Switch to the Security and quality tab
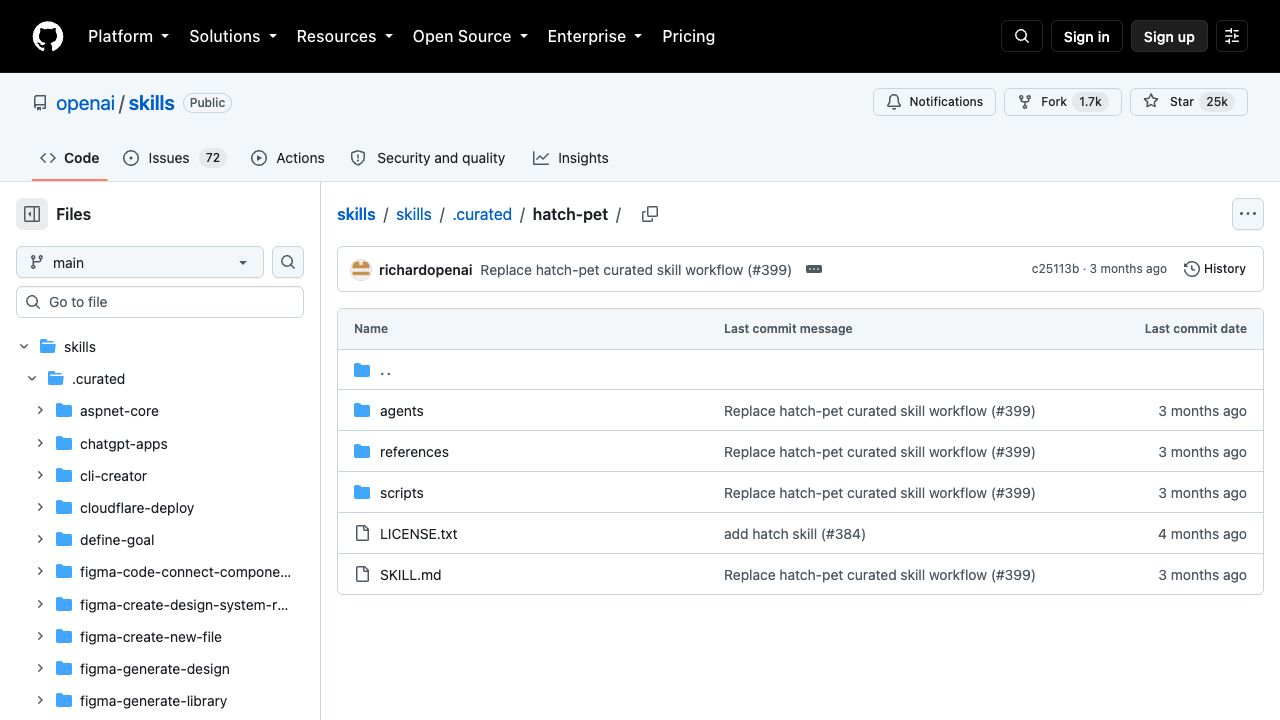 (428, 158)
